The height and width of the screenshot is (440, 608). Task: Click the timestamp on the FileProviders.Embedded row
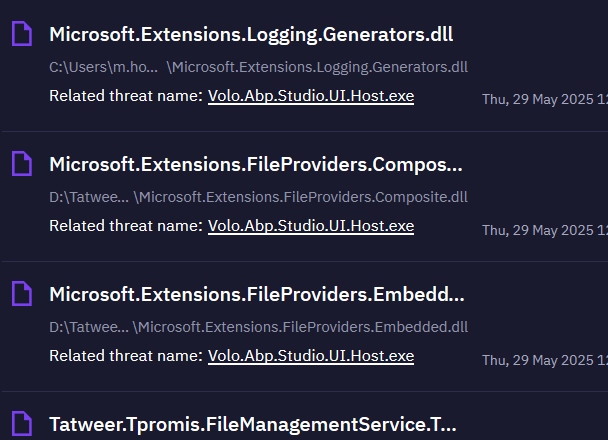pyautogui.click(x=544, y=360)
